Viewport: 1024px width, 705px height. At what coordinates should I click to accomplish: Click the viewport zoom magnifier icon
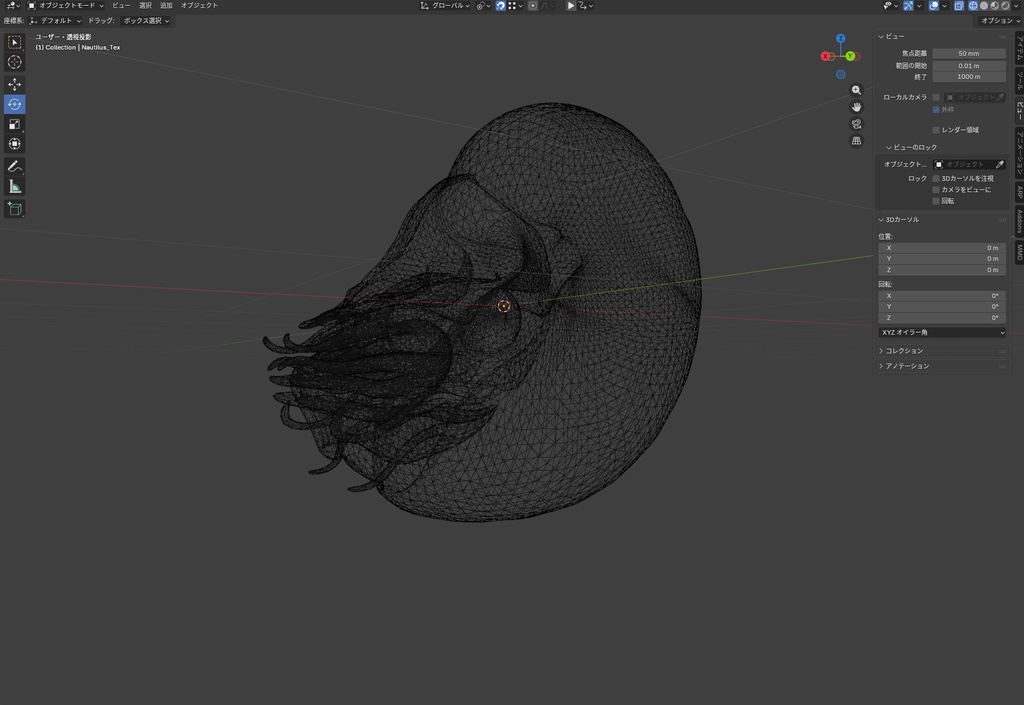coord(856,90)
